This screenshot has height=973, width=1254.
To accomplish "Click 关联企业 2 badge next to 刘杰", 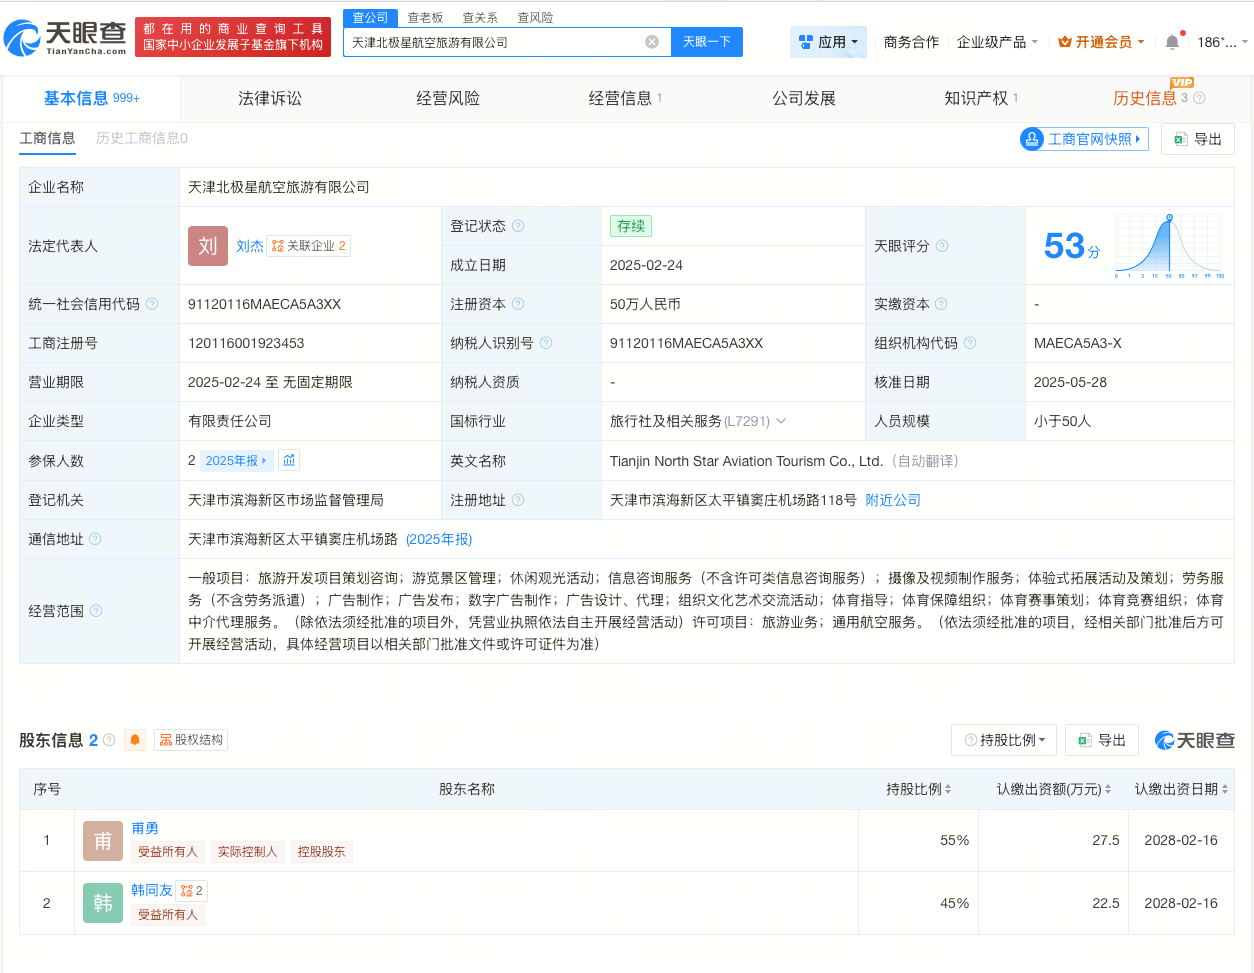I will point(308,246).
